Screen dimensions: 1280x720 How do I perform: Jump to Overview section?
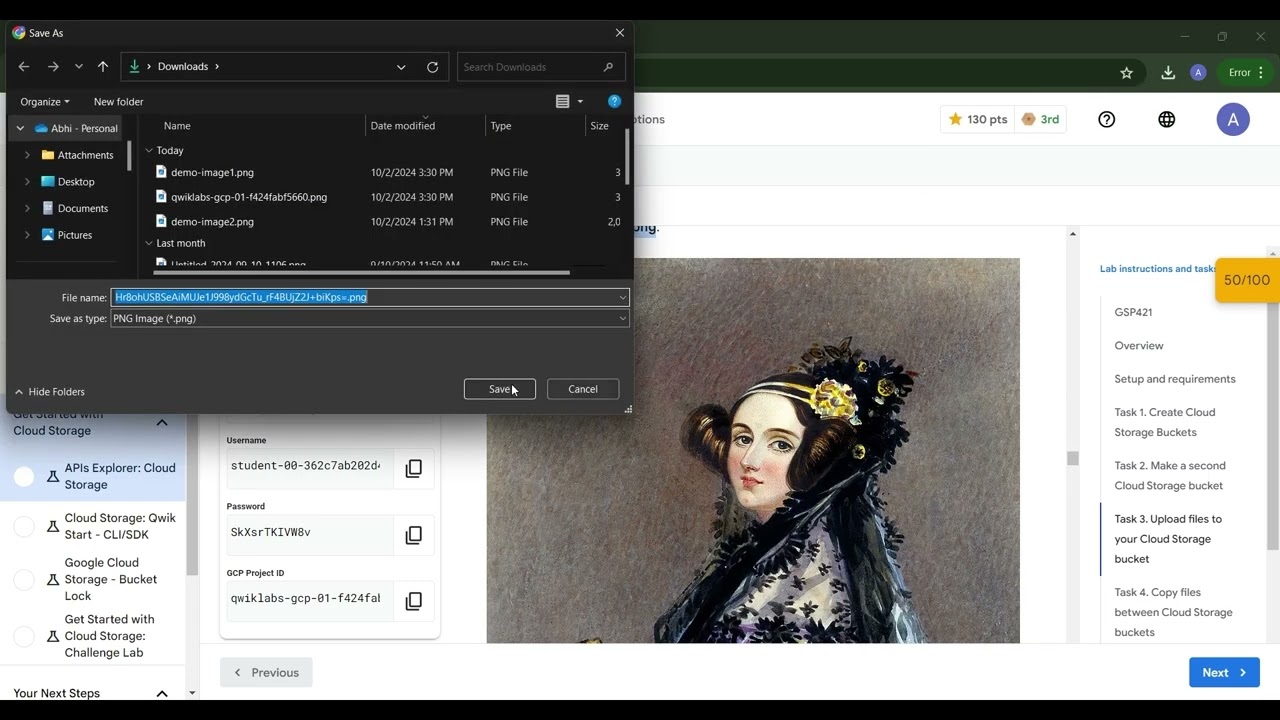click(x=1139, y=346)
